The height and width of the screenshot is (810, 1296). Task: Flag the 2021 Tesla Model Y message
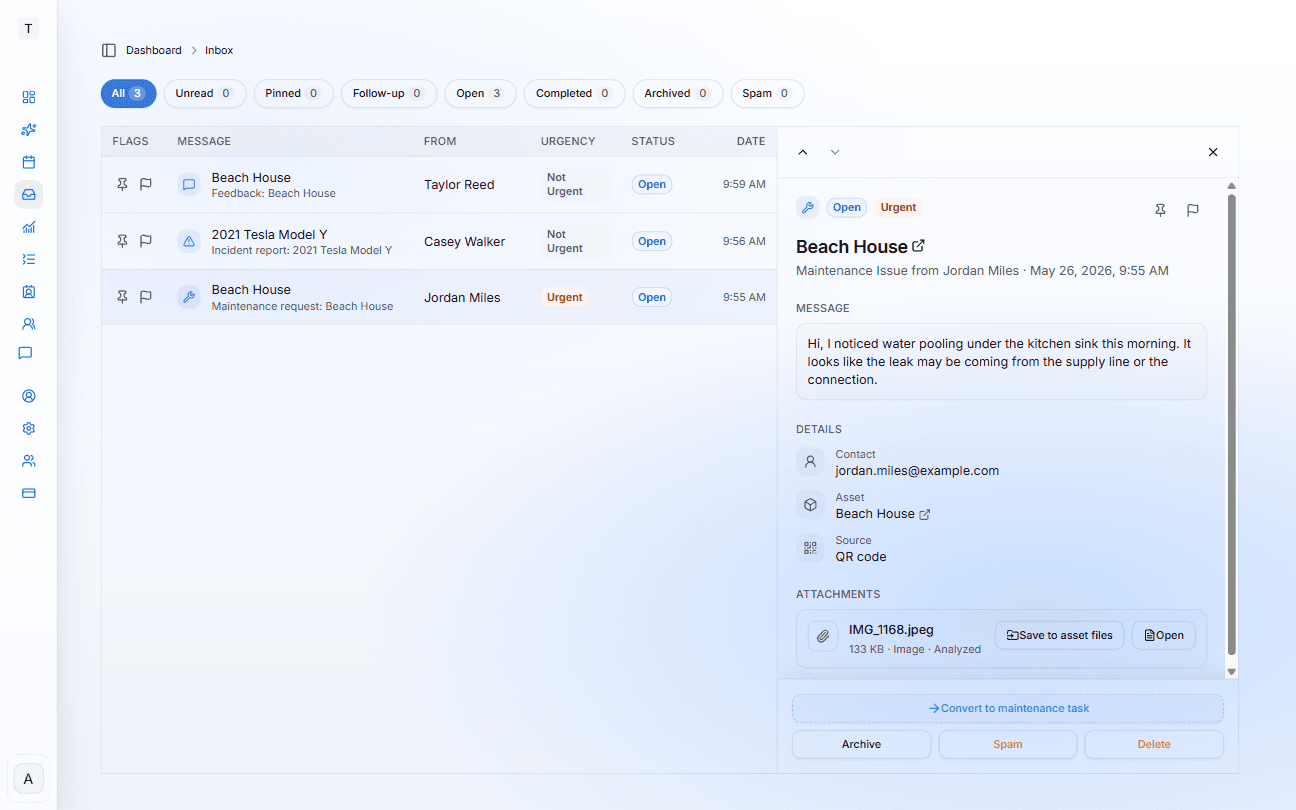pos(146,241)
